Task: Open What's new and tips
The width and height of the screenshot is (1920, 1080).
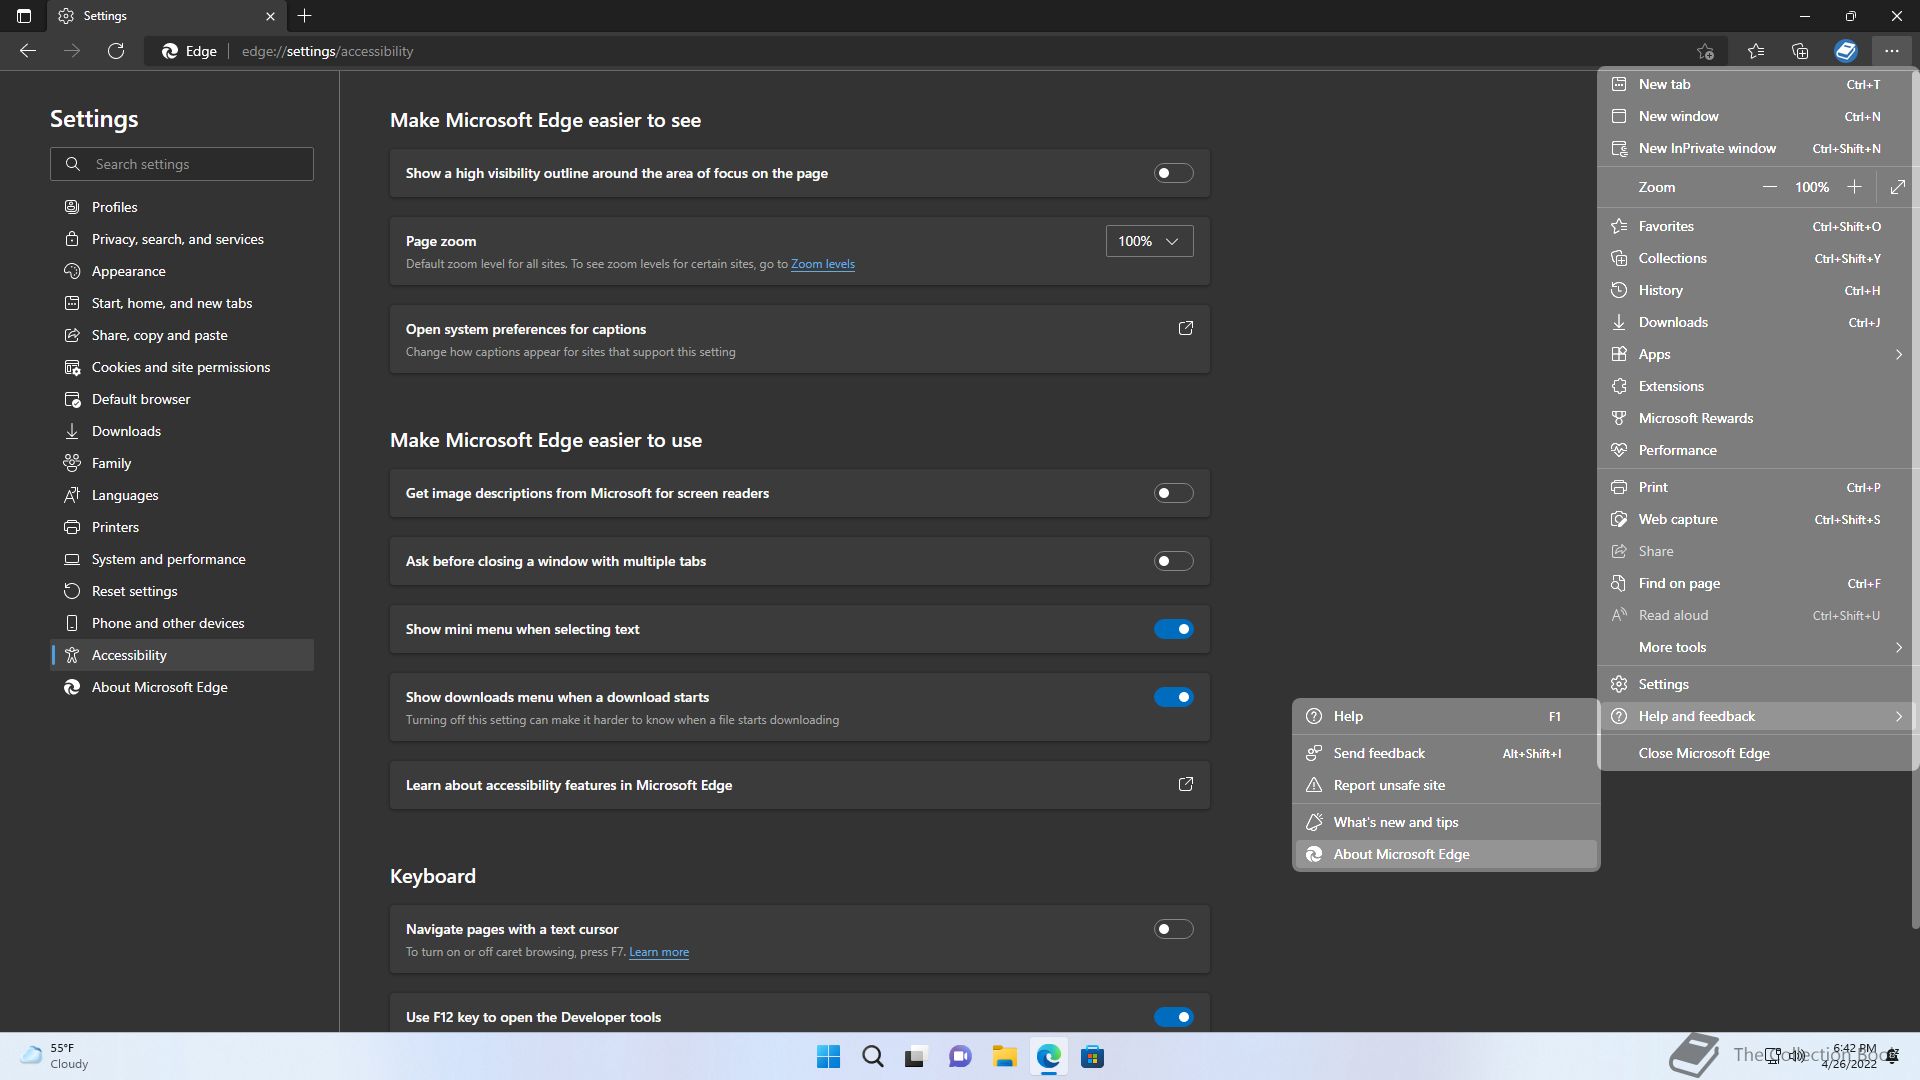Action: coord(1446,822)
